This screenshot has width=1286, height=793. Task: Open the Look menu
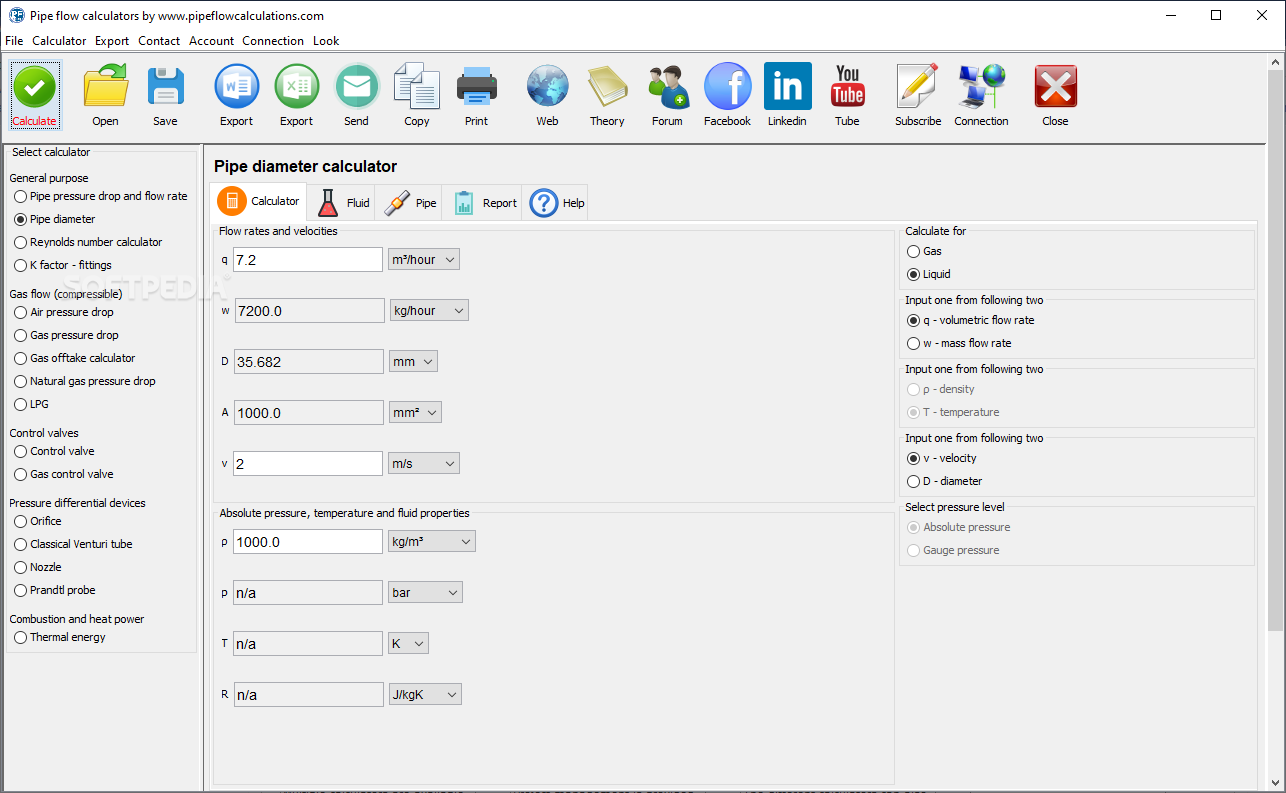tap(326, 41)
